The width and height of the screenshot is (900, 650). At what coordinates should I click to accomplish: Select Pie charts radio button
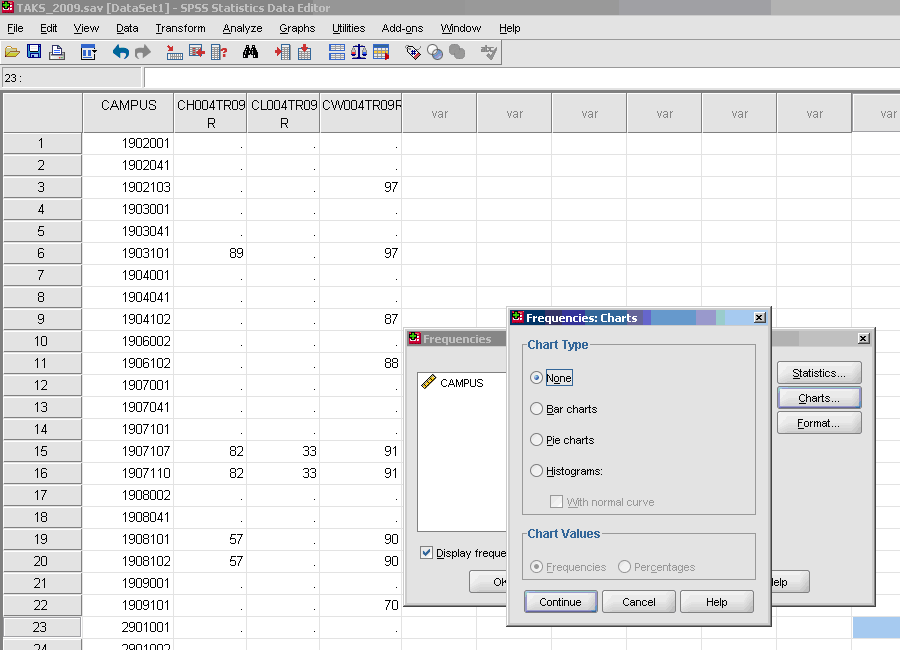(x=536, y=440)
